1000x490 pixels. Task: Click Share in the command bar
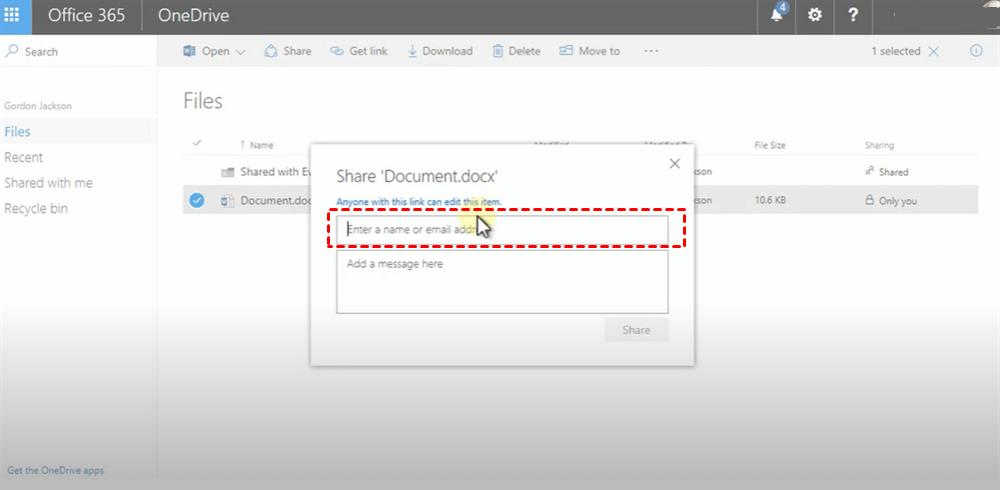(x=288, y=51)
